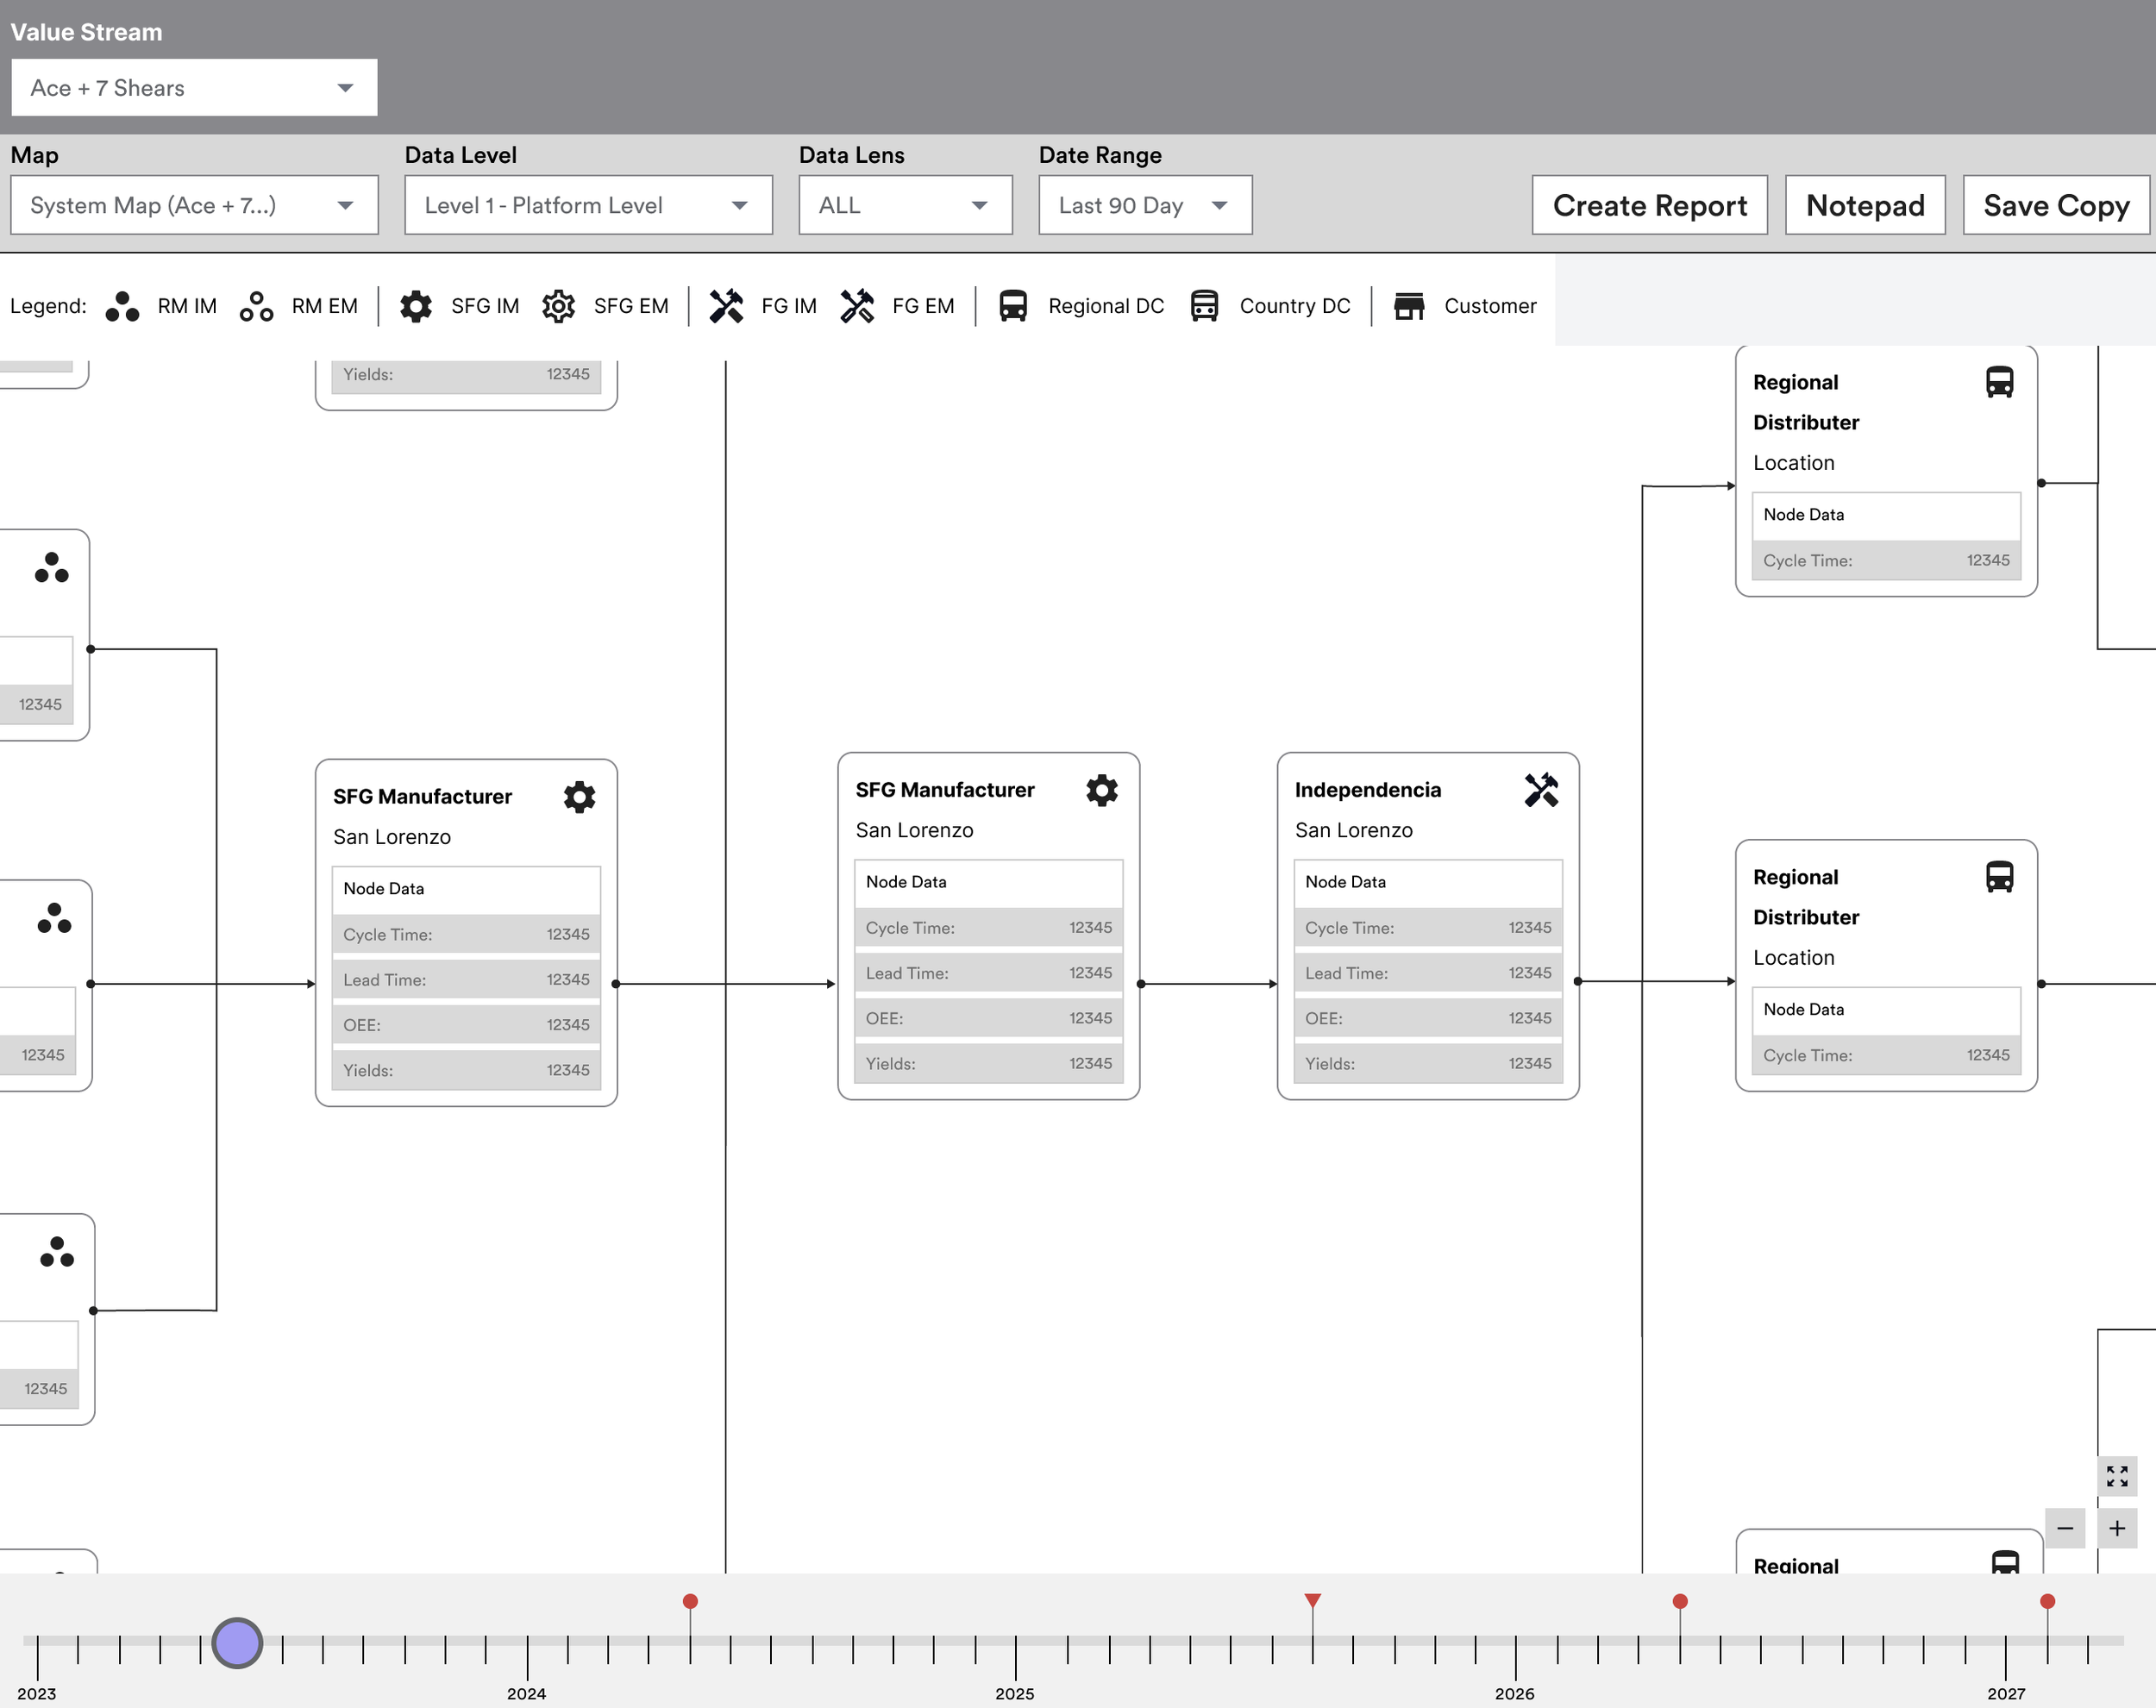
Task: Click the Regional DC bus legend icon
Action: 1013,306
